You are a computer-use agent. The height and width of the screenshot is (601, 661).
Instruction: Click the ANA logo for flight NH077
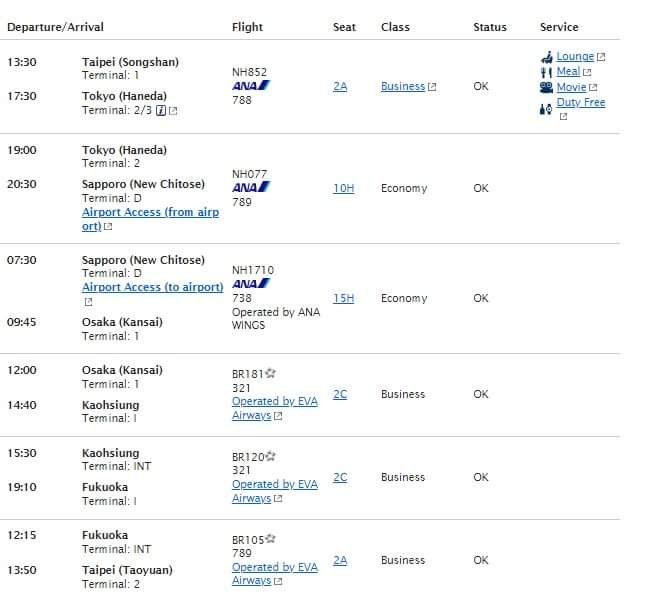point(250,188)
